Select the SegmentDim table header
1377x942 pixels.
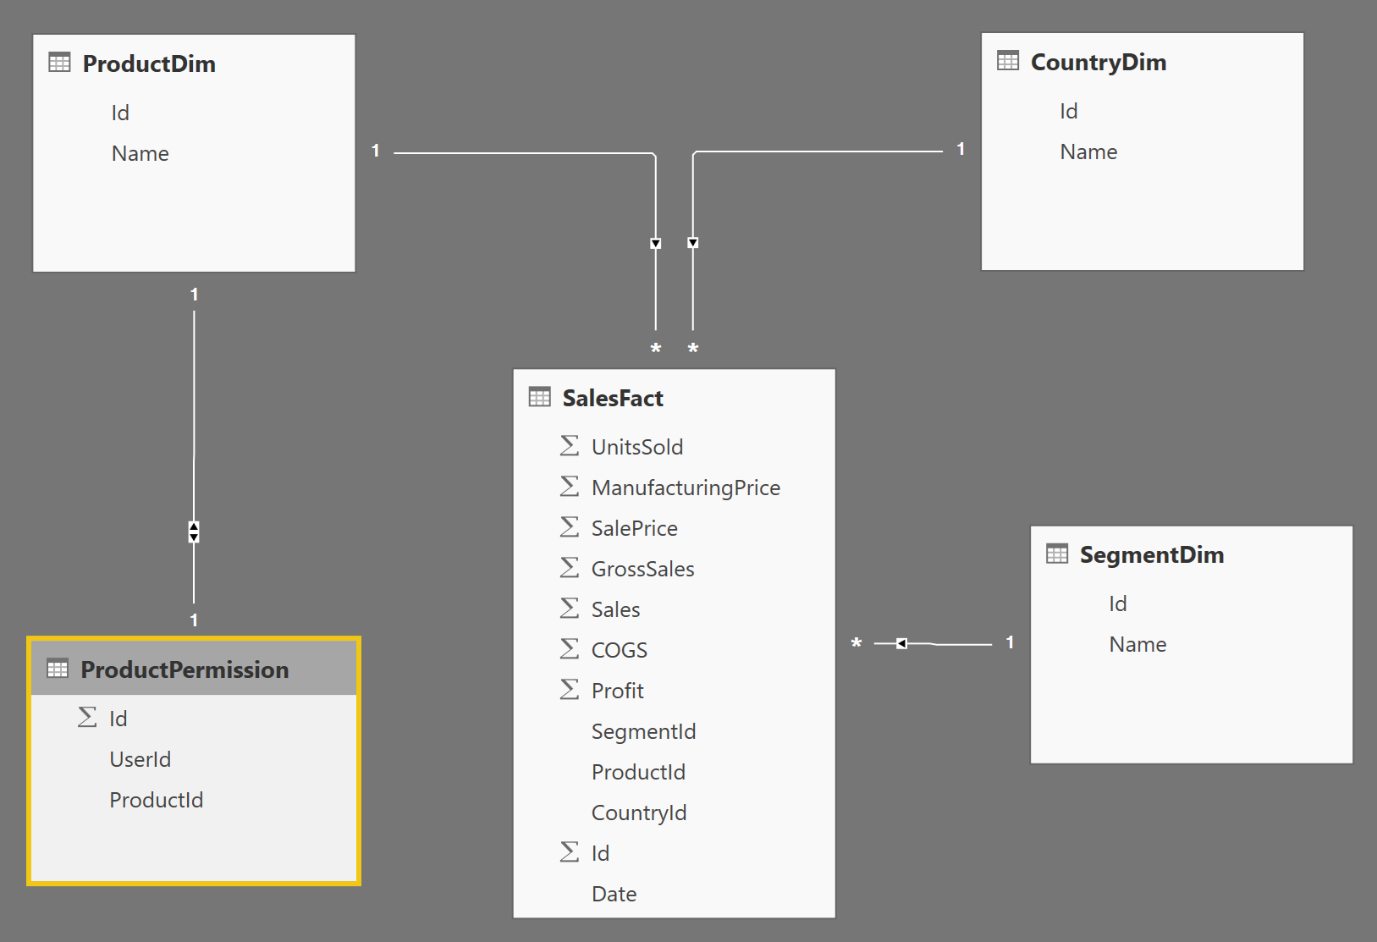[1191, 554]
